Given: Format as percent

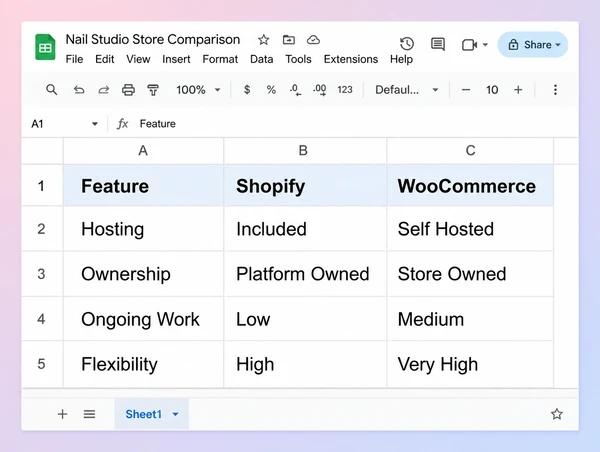Looking at the screenshot, I should click(271, 90).
